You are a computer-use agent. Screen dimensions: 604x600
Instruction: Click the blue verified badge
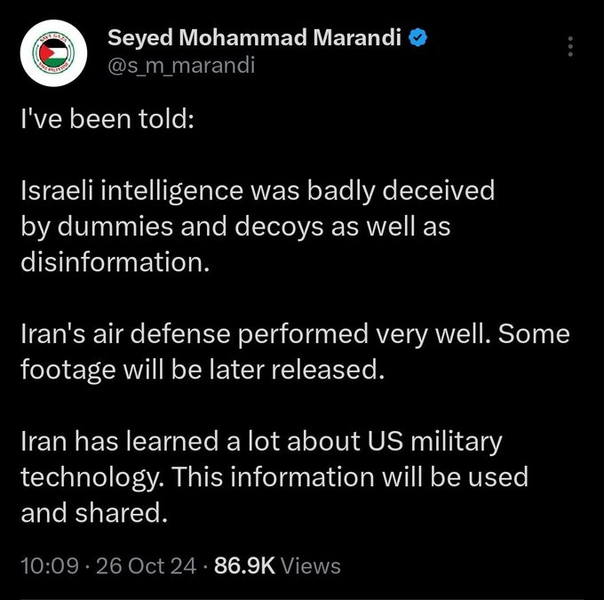click(422, 40)
